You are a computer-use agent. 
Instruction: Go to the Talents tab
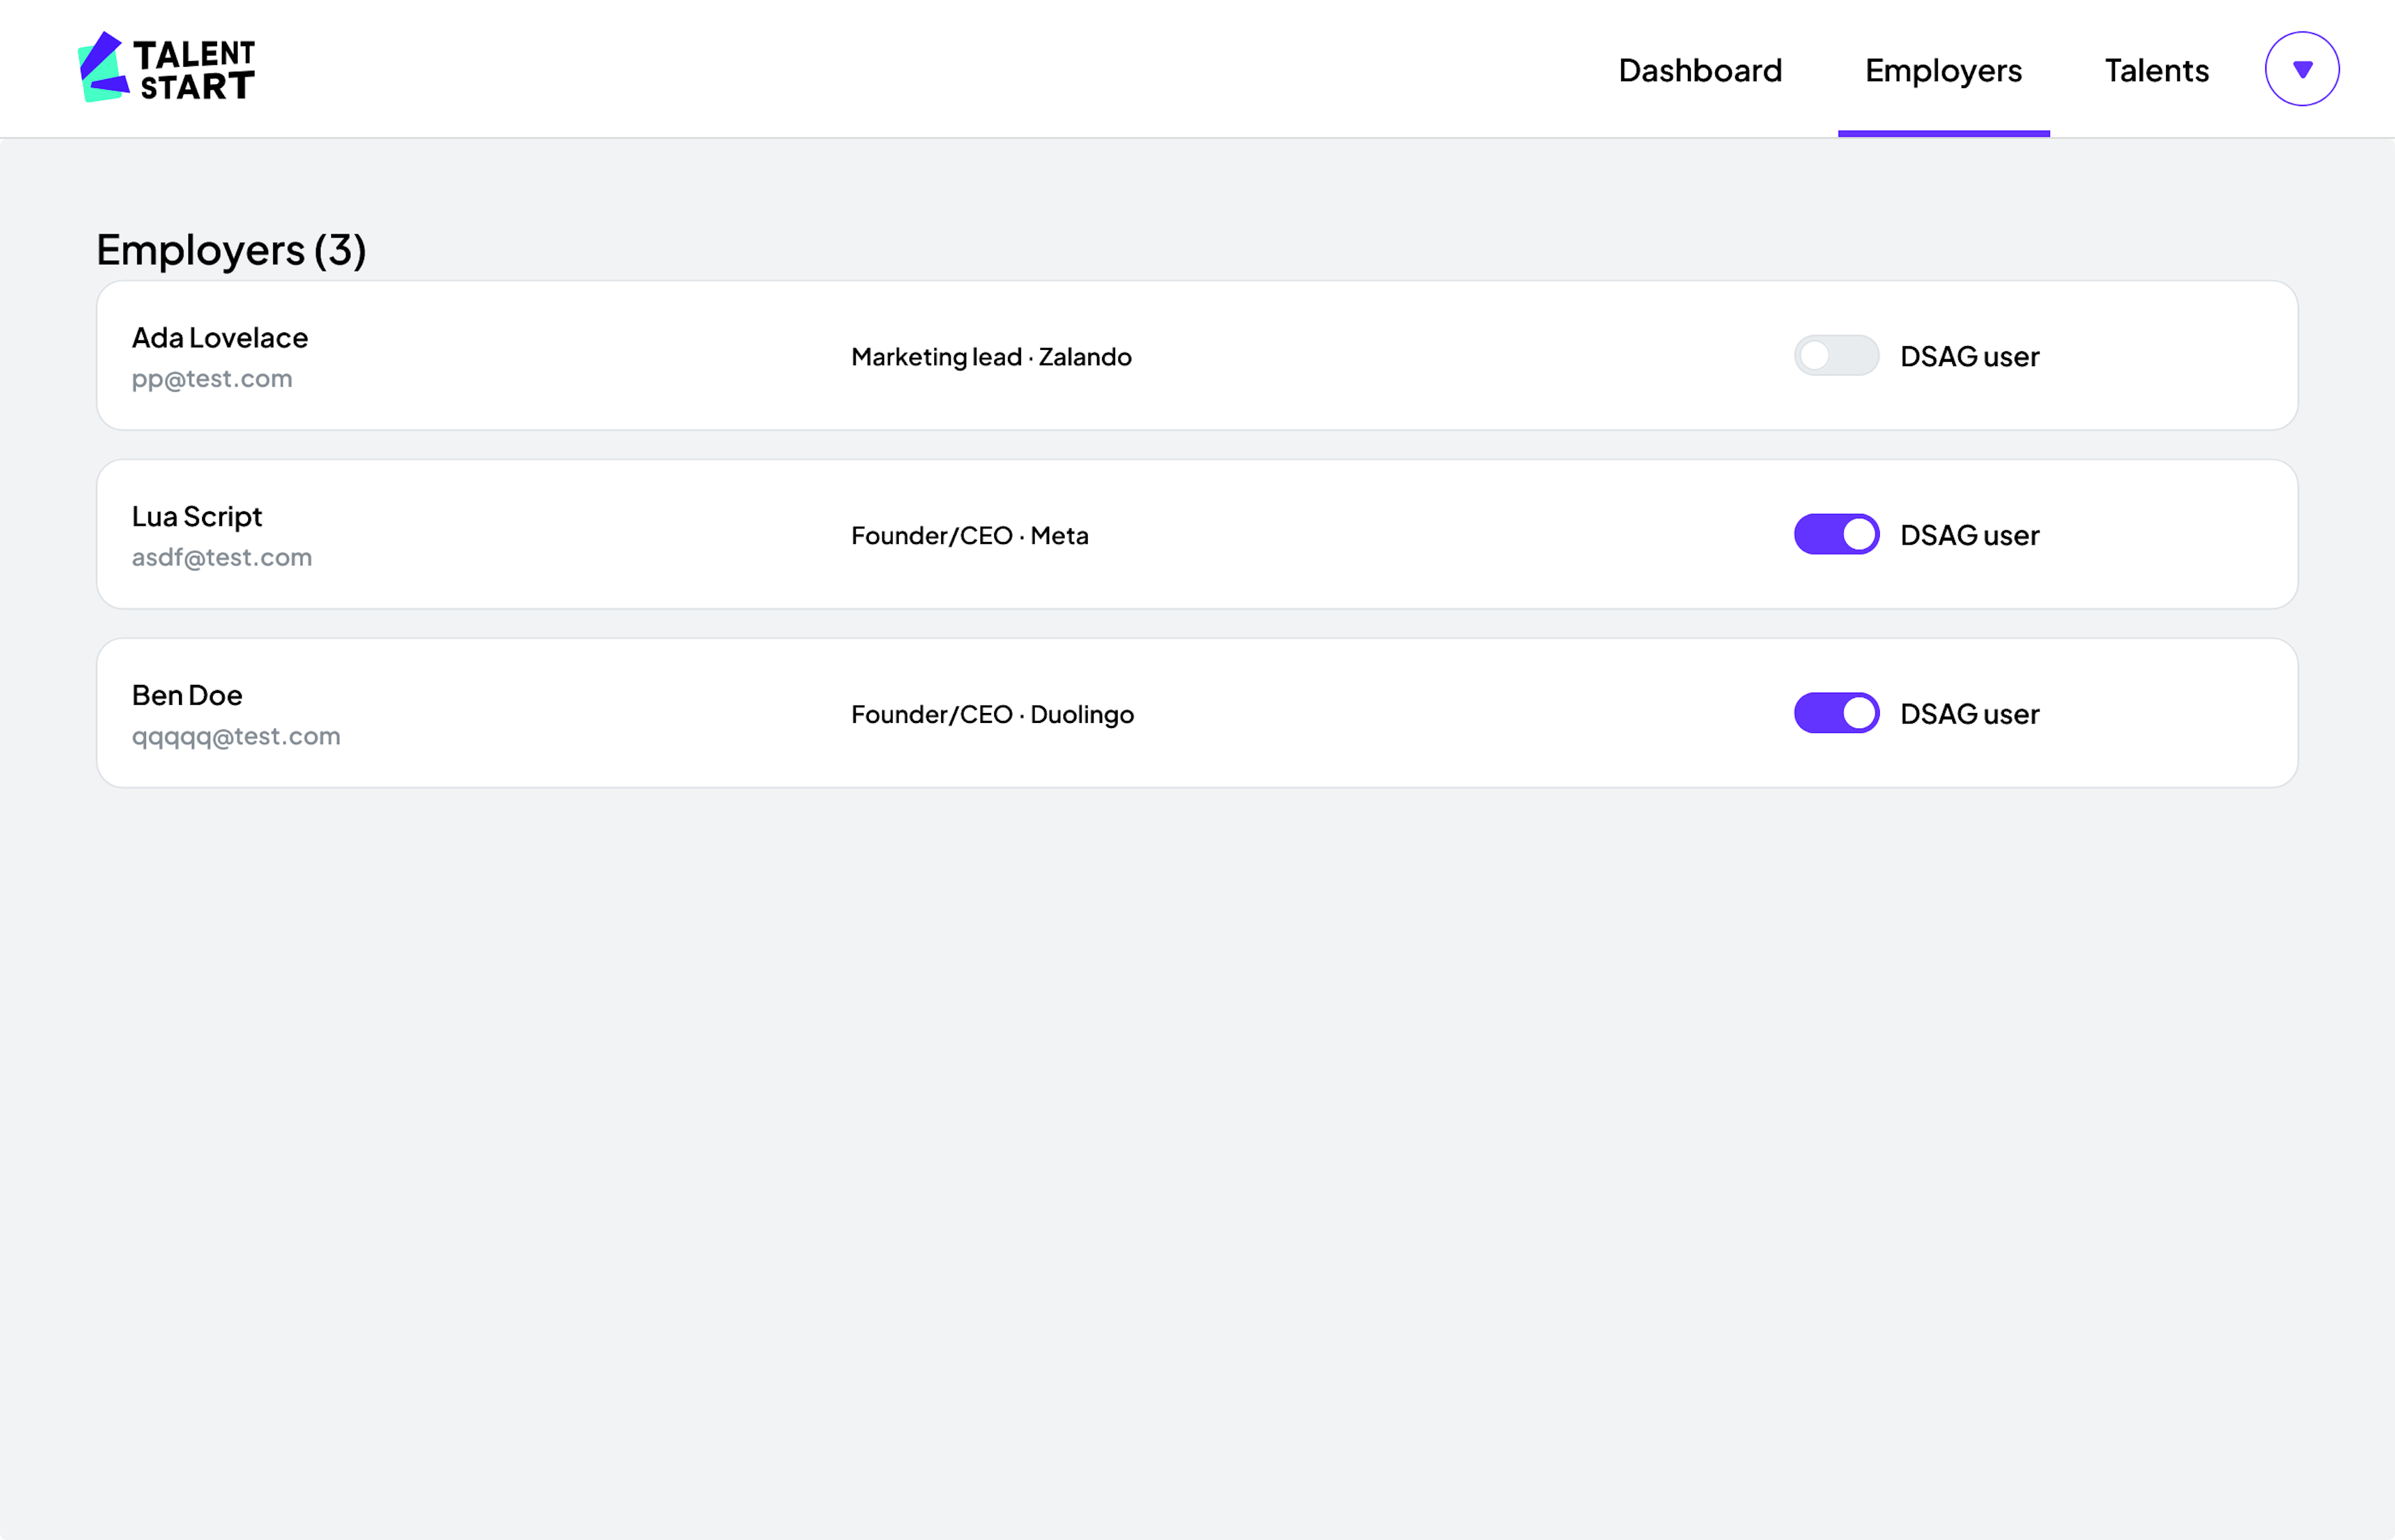pos(2156,70)
